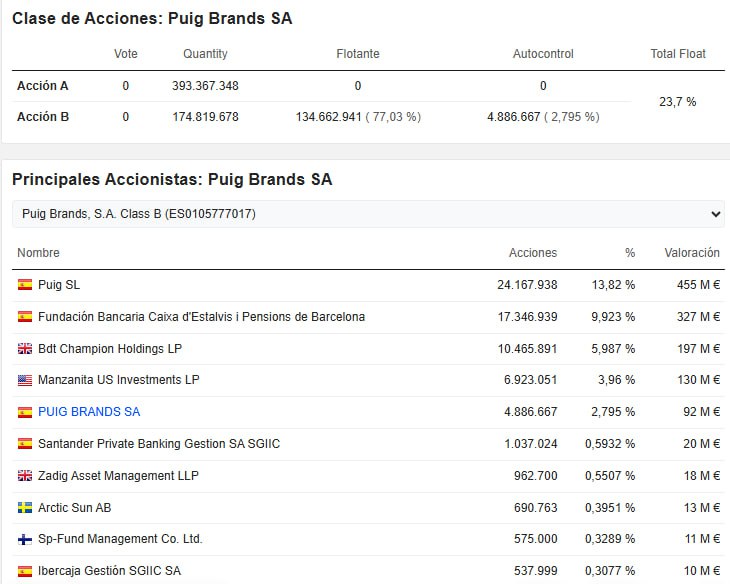Select the Acción B row label
Image resolution: width=730 pixels, height=584 pixels.
tap(43, 117)
